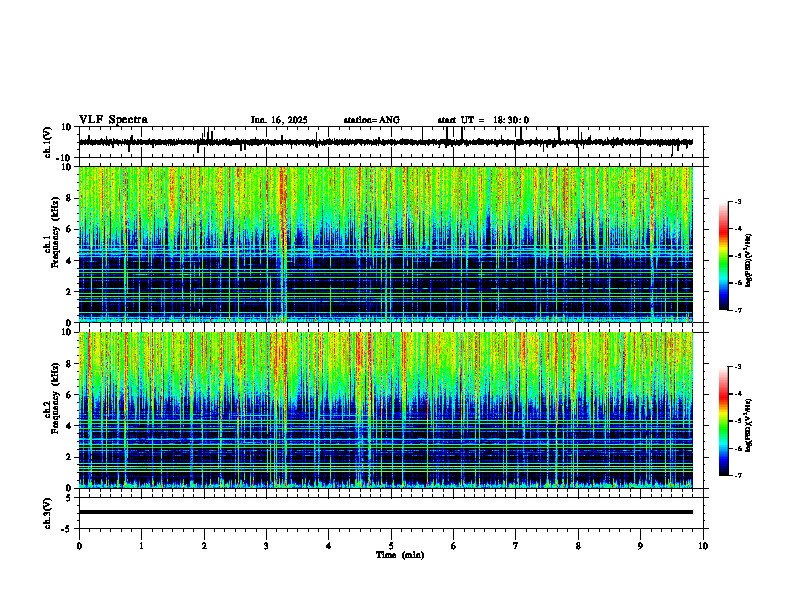Click time axis tick label '4'

pos(329,546)
